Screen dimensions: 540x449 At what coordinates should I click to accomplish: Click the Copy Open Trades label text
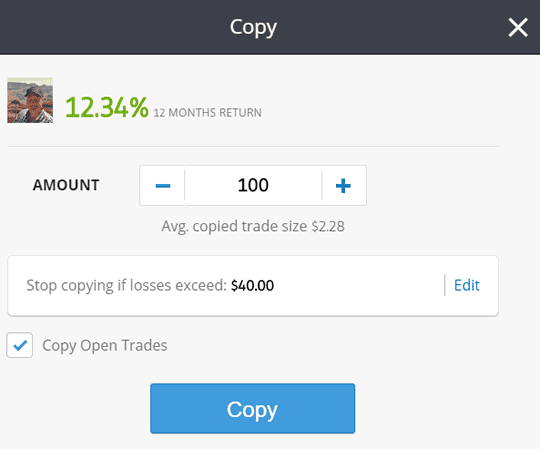coord(105,346)
